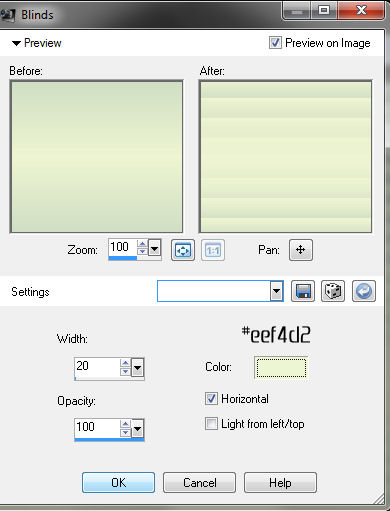This screenshot has height=511, width=390.
Task: Click the 1:1 actual size icon
Action: pyautogui.click(x=213, y=250)
